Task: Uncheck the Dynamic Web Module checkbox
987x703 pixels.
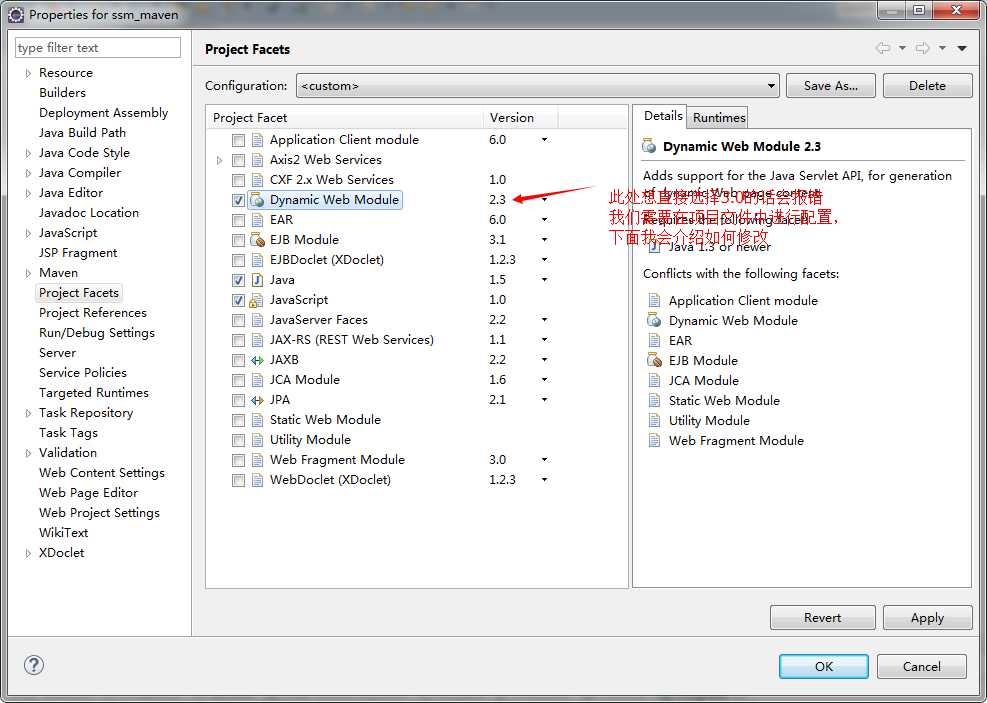Action: pyautogui.click(x=238, y=200)
